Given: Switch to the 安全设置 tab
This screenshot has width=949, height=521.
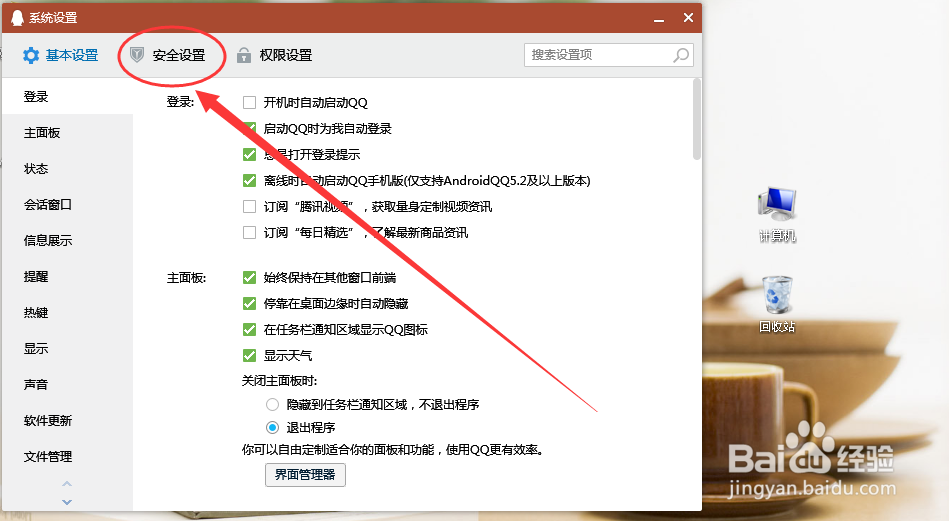Looking at the screenshot, I should pyautogui.click(x=168, y=55).
